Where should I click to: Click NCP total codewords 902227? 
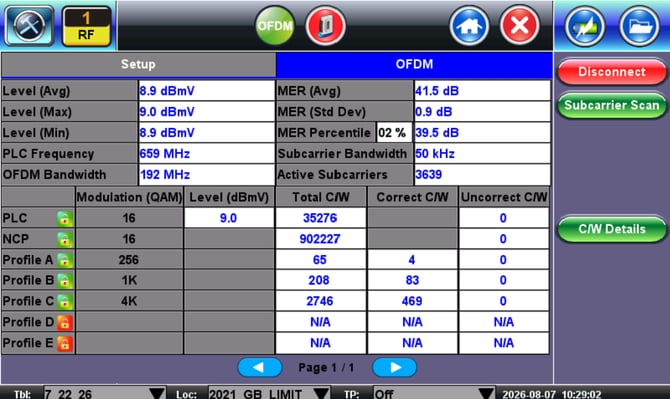pos(320,239)
